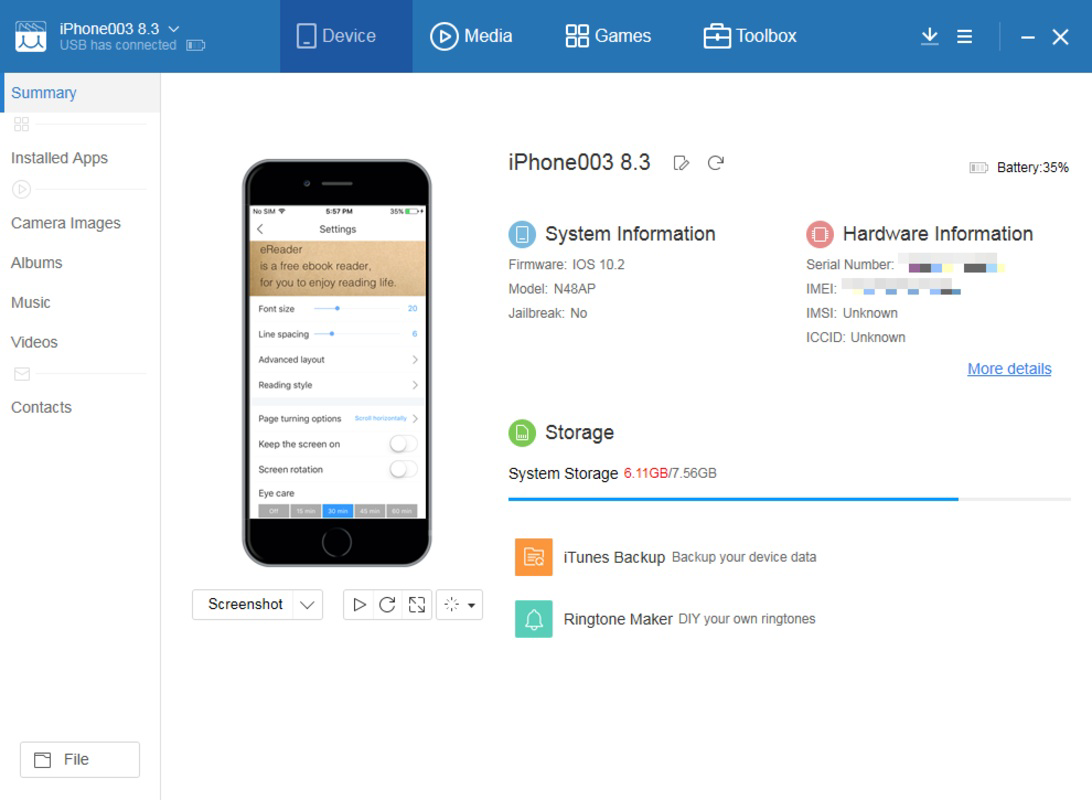Click the System Storage progress bar
Image resolution: width=1092 pixels, height=800 pixels.
tap(789, 499)
